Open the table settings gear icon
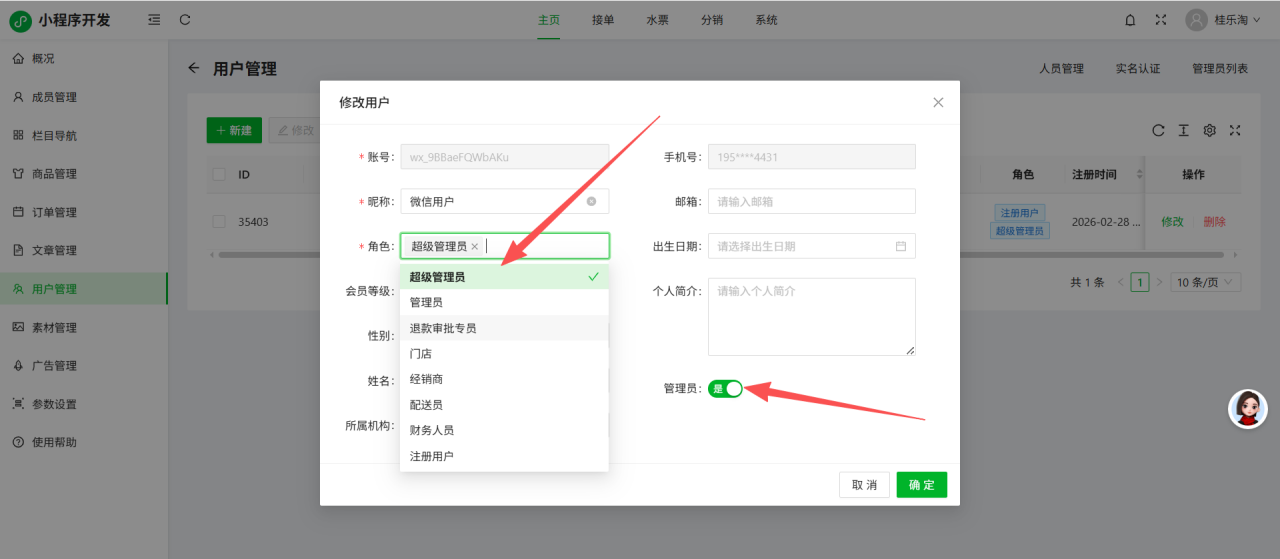The image size is (1280, 559). point(1209,130)
